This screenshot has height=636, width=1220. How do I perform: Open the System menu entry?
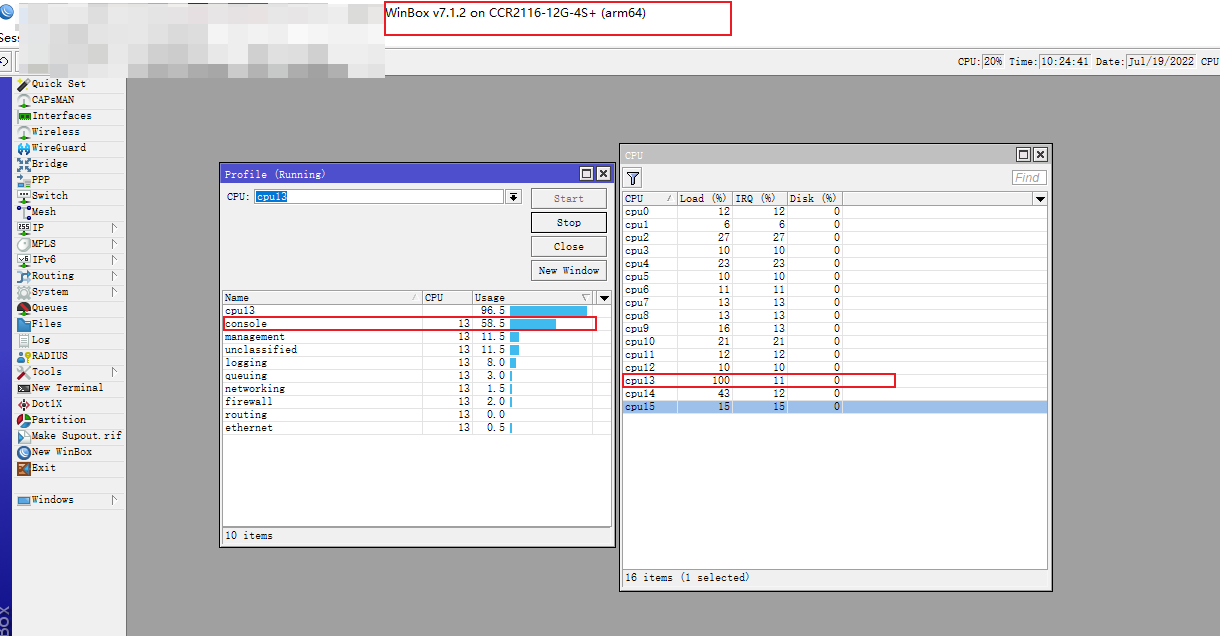point(50,292)
